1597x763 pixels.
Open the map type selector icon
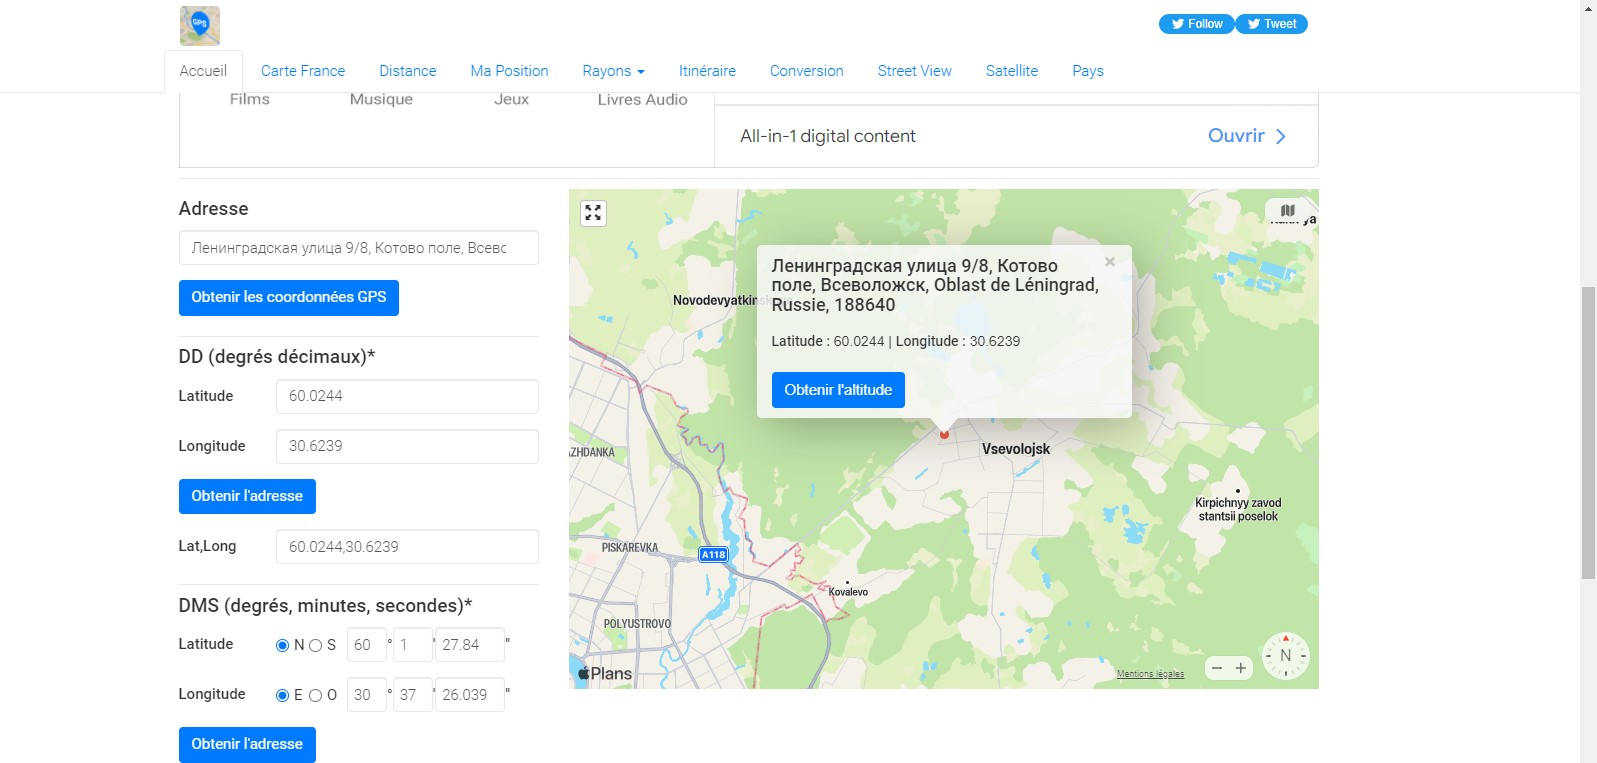[x=1287, y=211]
